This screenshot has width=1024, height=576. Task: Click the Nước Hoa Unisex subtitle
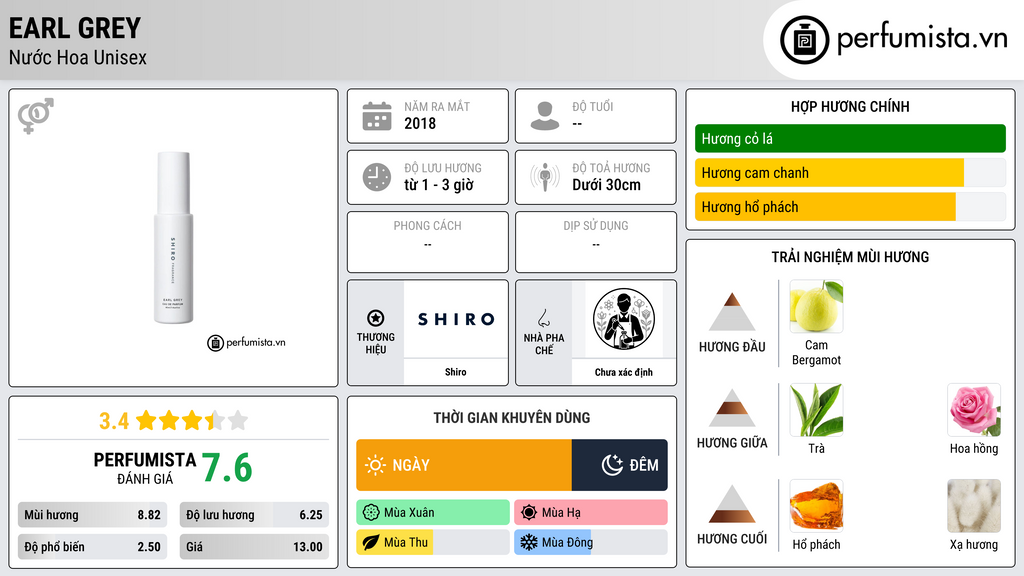click(x=78, y=57)
